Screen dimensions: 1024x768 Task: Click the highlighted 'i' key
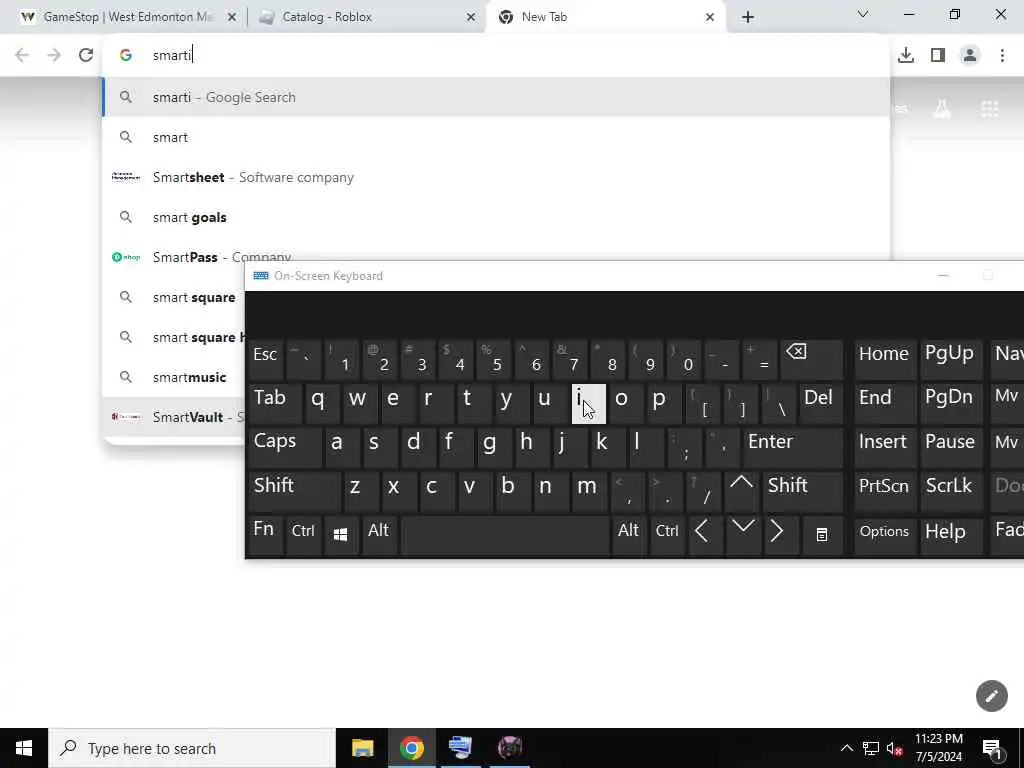click(x=588, y=404)
